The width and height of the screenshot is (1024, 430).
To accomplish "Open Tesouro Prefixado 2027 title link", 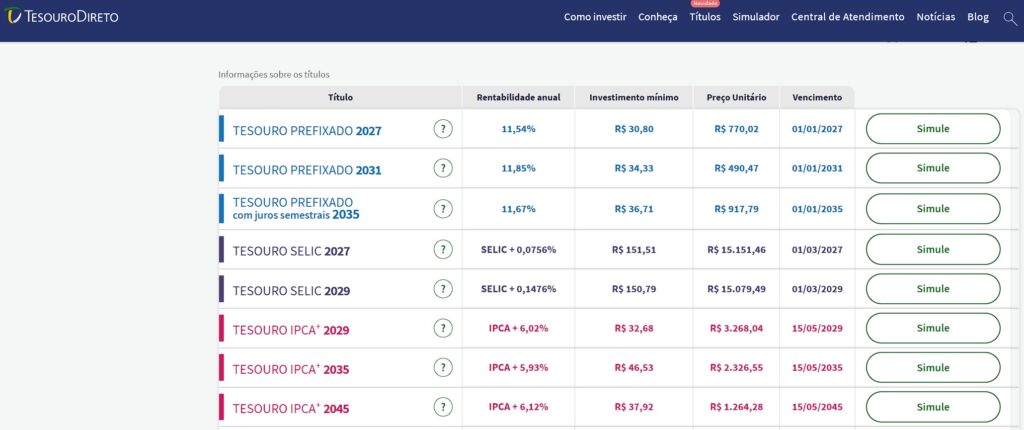I will (307, 131).
